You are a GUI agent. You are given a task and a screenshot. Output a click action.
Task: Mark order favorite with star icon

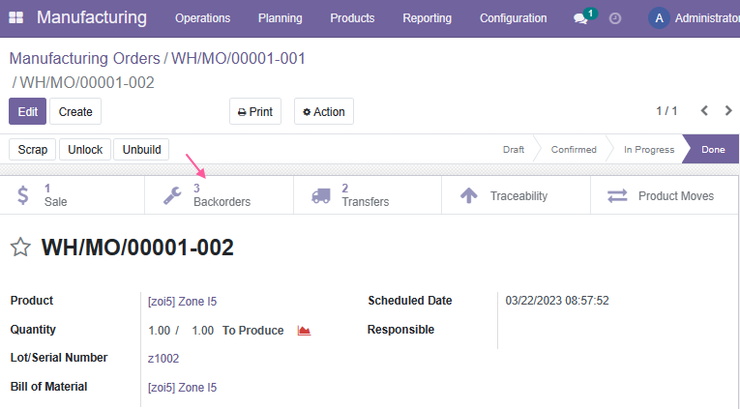click(20, 247)
